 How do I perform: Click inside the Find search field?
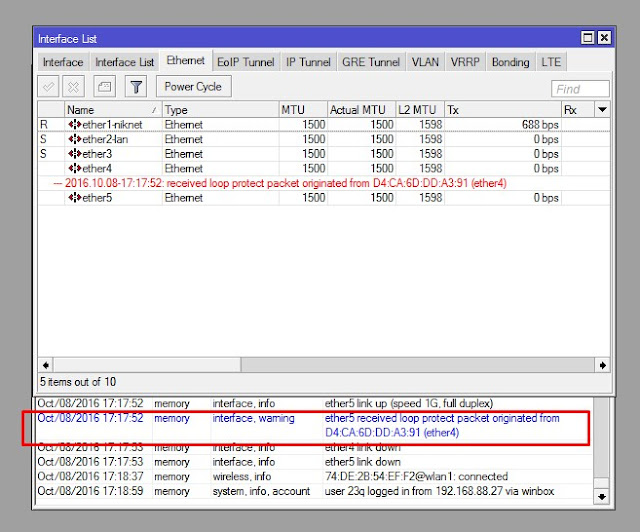580,89
